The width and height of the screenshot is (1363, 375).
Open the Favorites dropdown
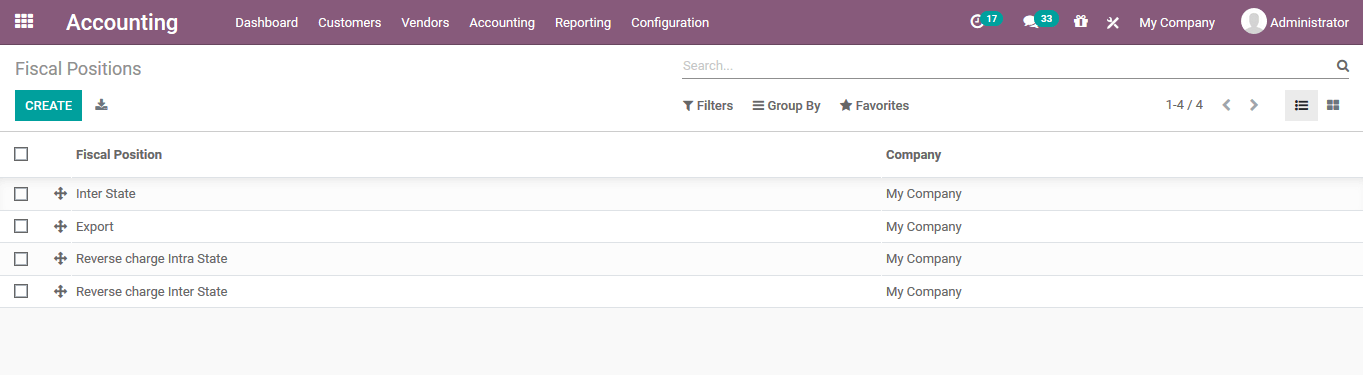[x=874, y=106]
